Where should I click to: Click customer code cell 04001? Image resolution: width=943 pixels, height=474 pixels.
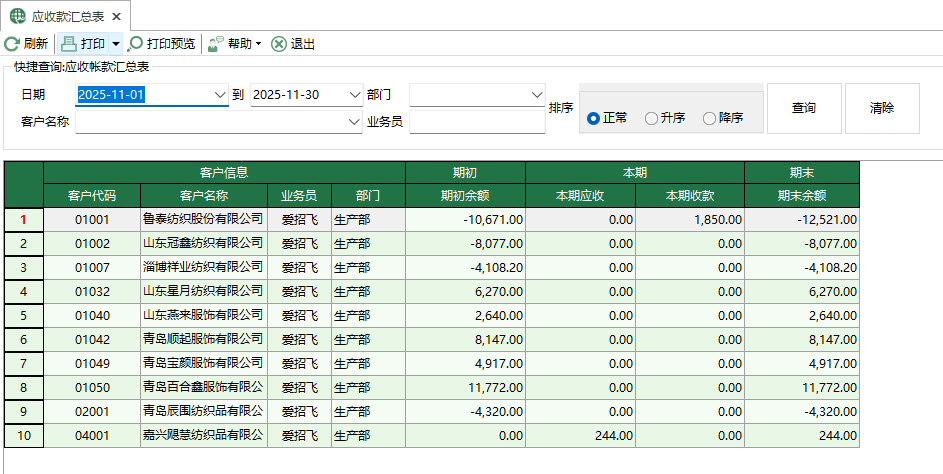click(92, 436)
